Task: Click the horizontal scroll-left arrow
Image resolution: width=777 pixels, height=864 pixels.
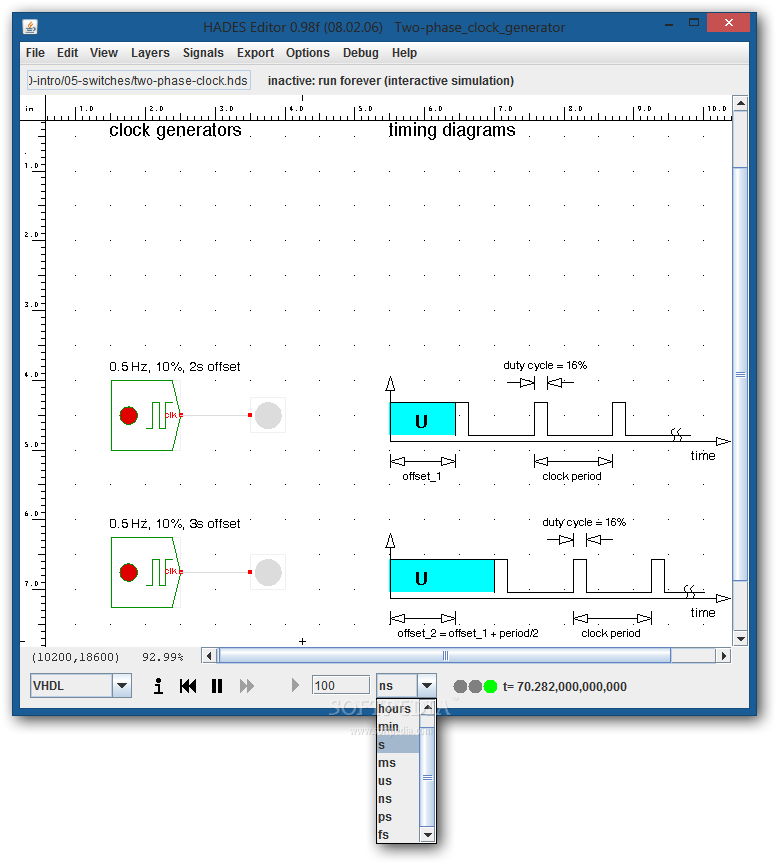Action: (x=209, y=656)
